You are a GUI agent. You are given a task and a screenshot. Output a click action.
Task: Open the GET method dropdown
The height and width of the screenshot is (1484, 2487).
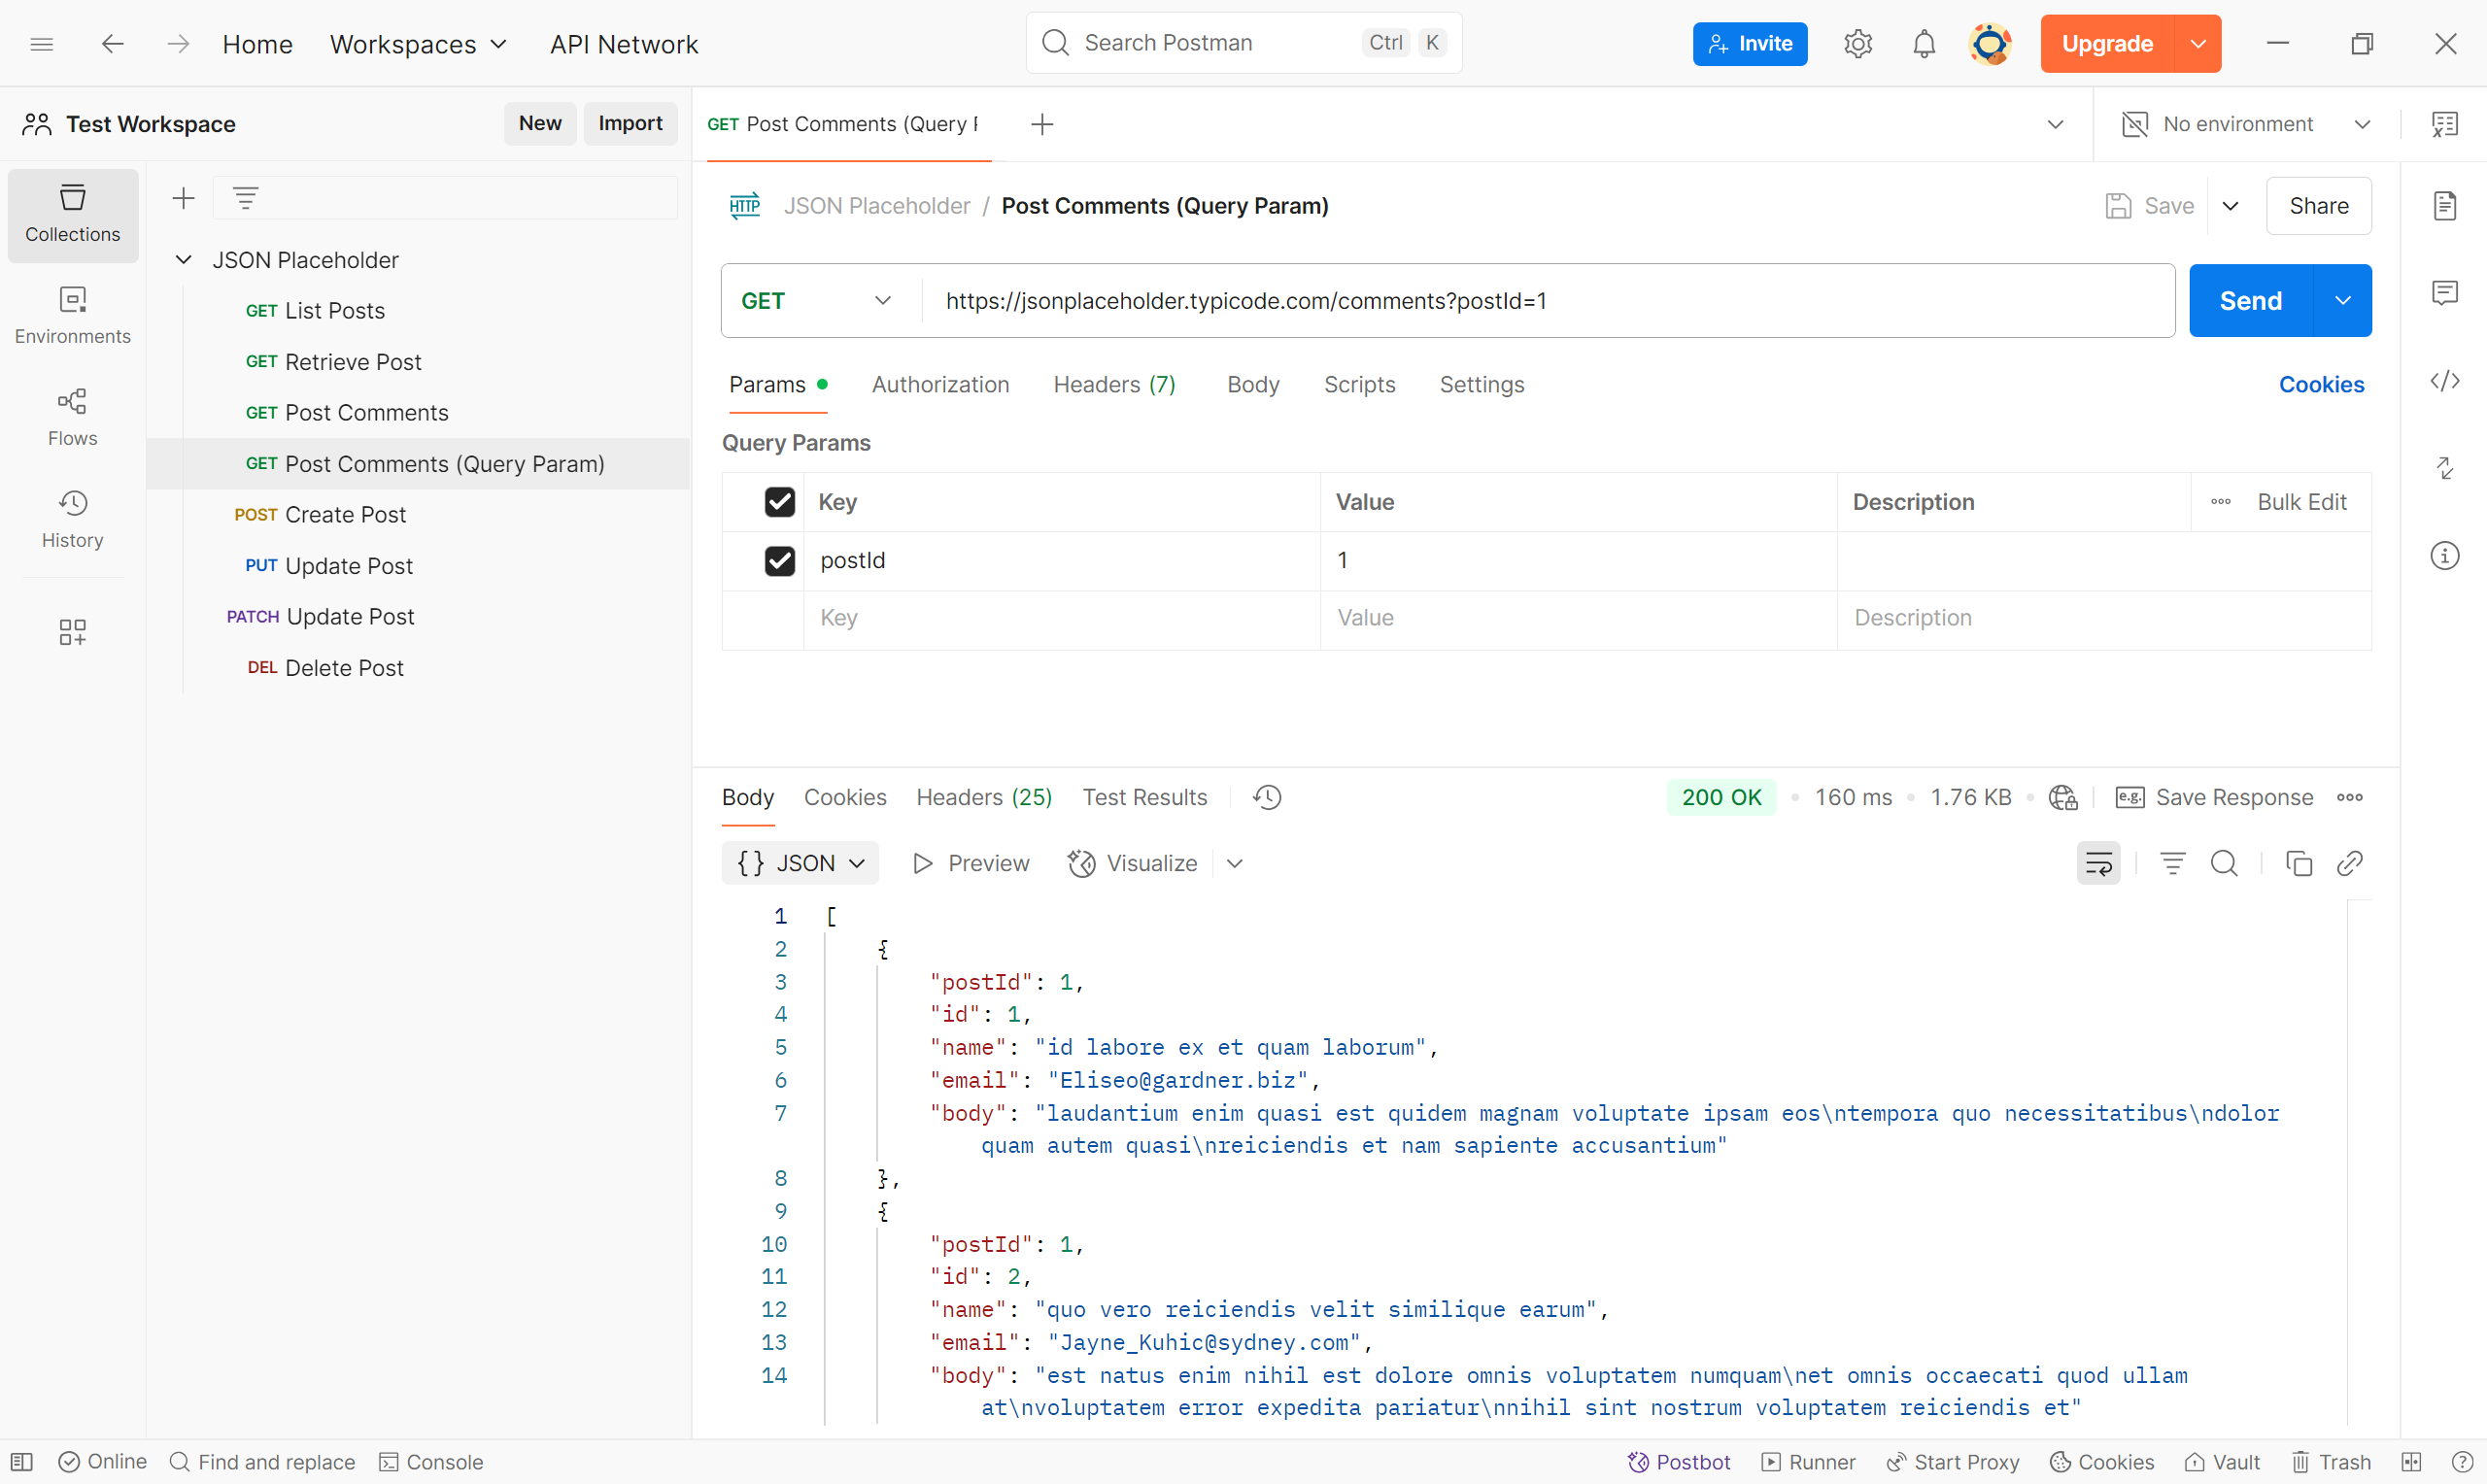(x=816, y=301)
